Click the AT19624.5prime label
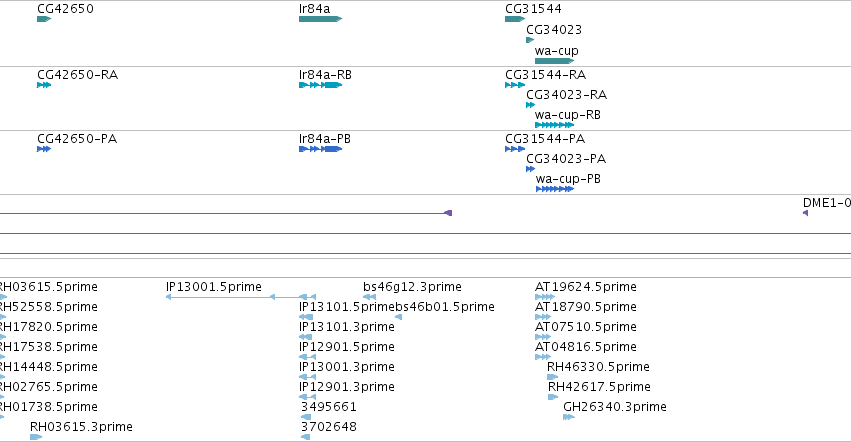The width and height of the screenshot is (851, 442). click(586, 287)
